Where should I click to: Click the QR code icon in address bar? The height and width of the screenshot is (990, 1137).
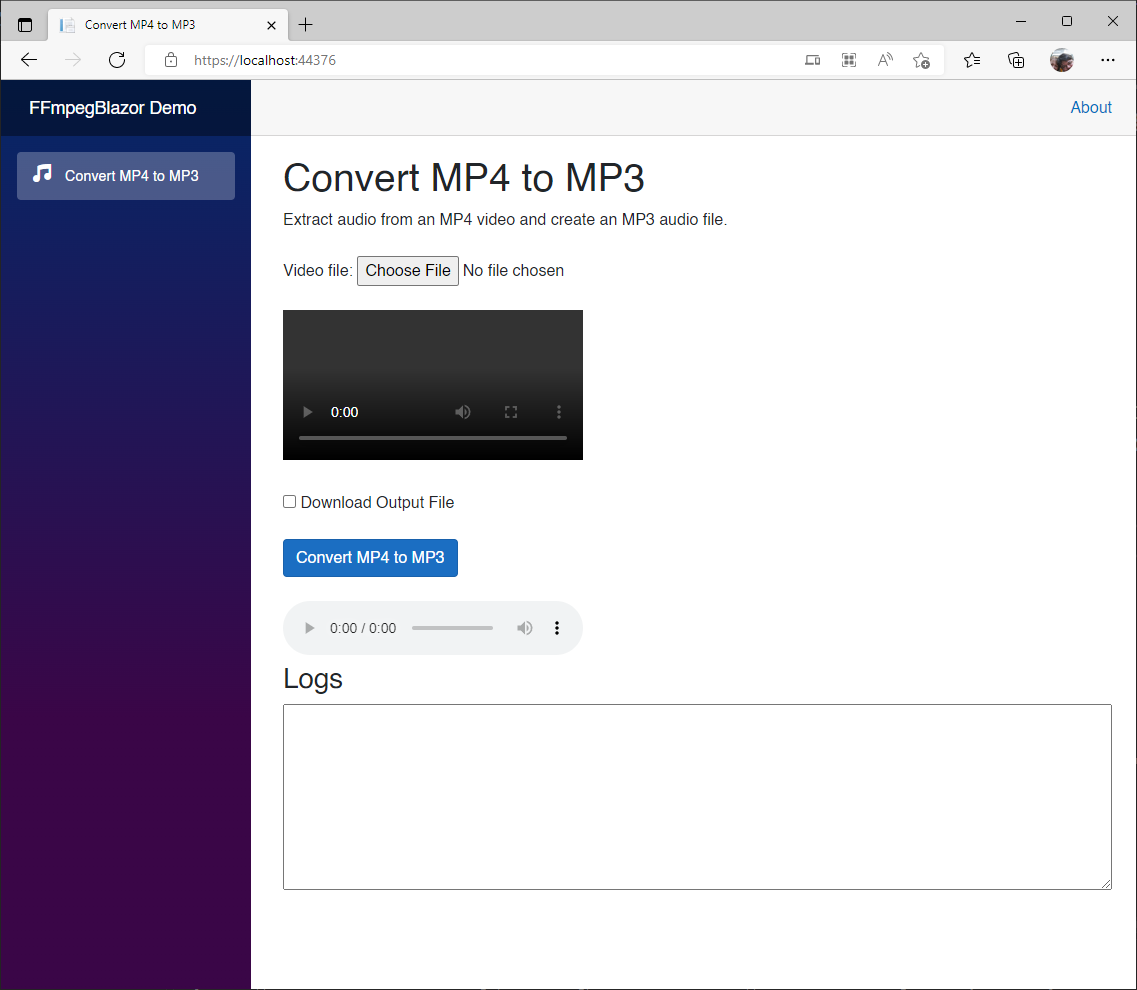pyautogui.click(x=848, y=60)
